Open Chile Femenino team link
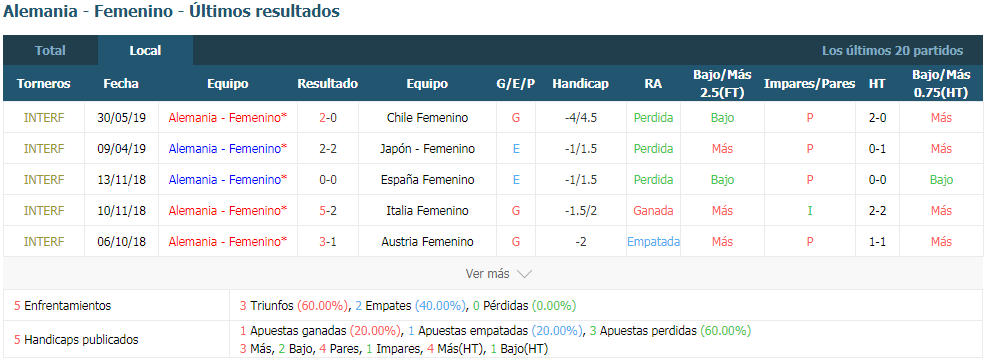The width and height of the screenshot is (984, 361). pos(427,117)
